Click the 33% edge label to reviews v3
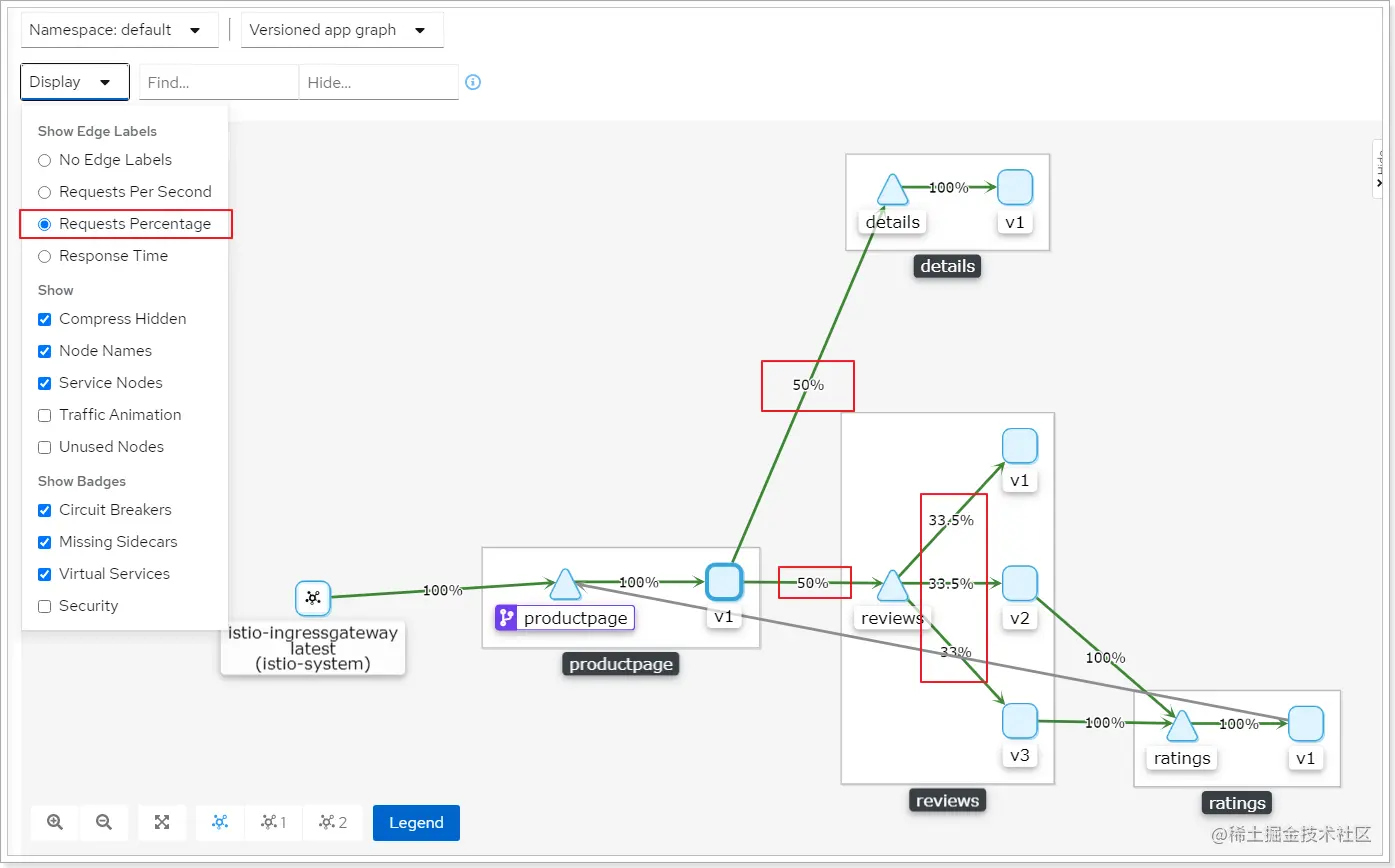 pyautogui.click(x=955, y=652)
